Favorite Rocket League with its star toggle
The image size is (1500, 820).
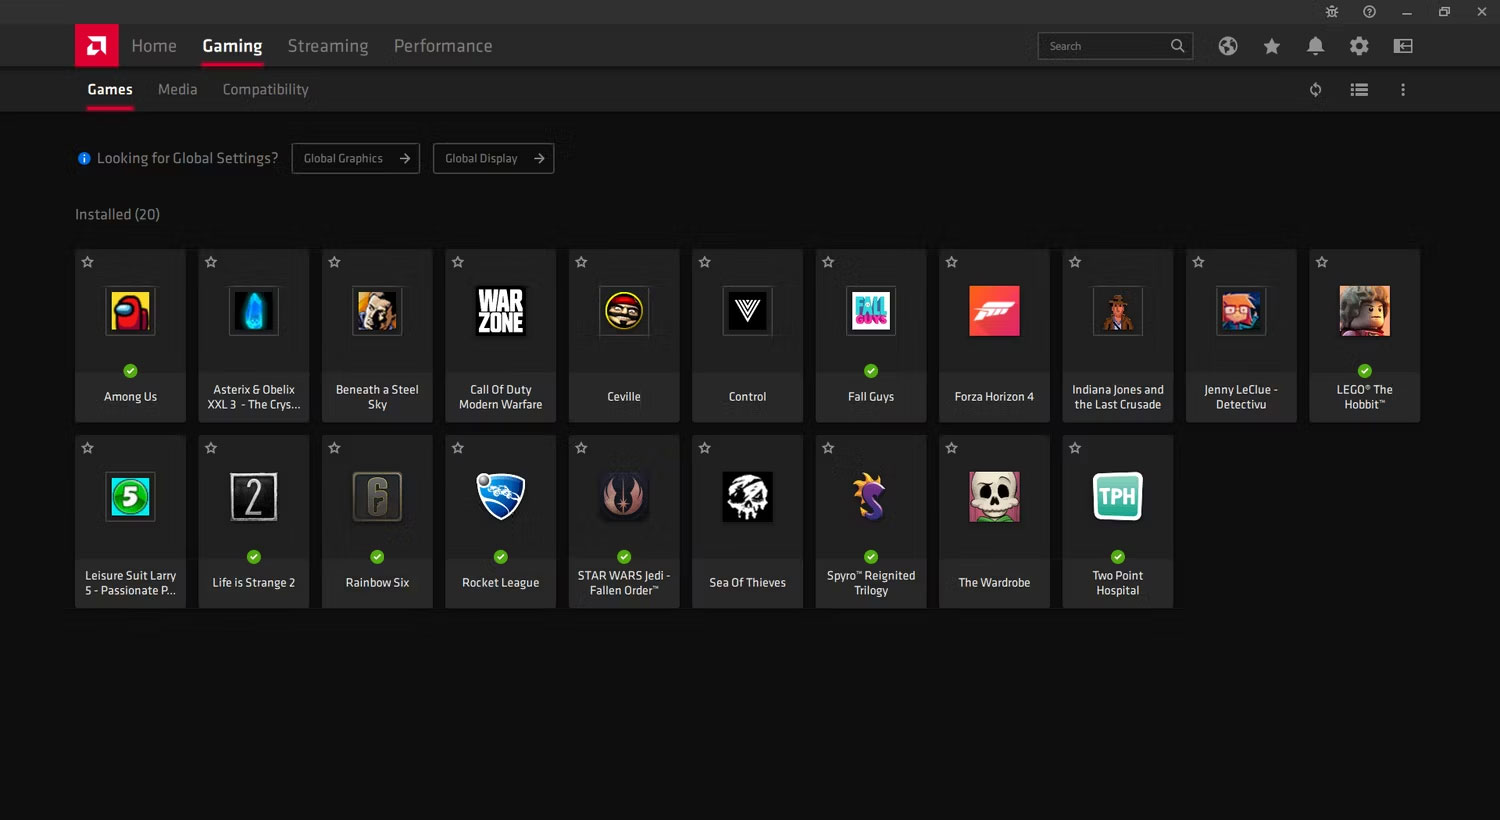click(x=457, y=448)
